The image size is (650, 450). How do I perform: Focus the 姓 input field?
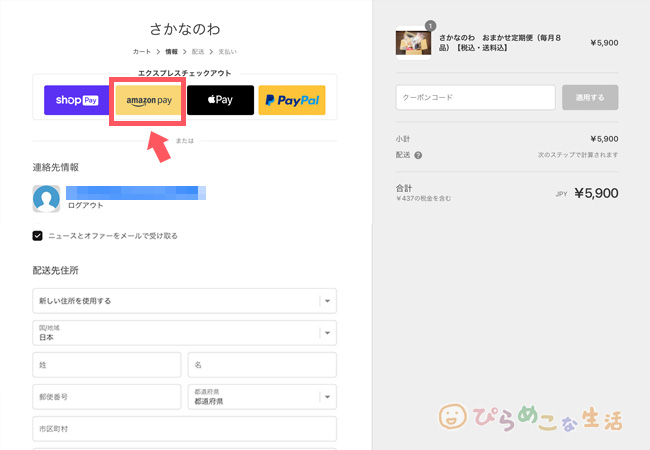point(107,365)
